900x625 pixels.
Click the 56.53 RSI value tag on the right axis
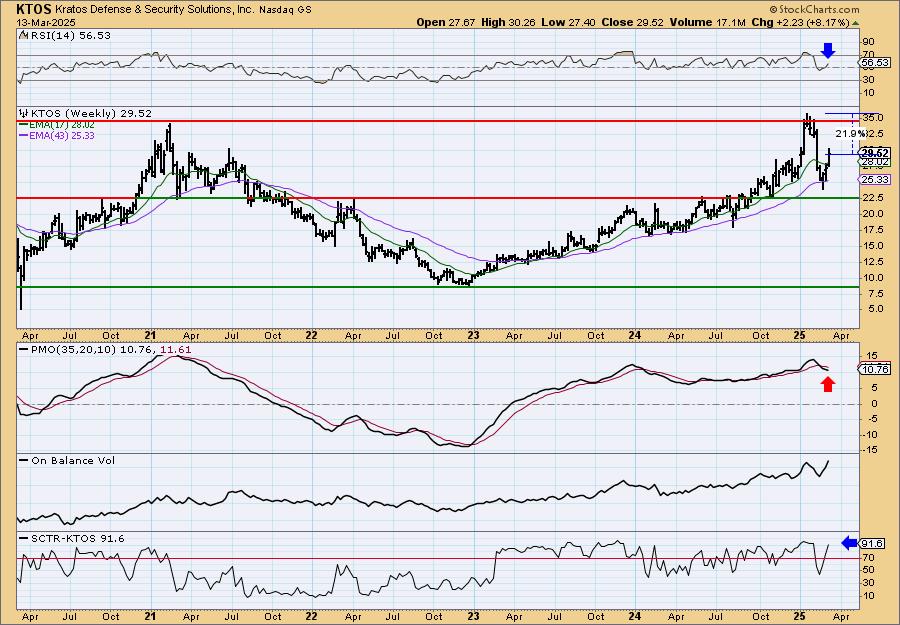pyautogui.click(x=875, y=63)
